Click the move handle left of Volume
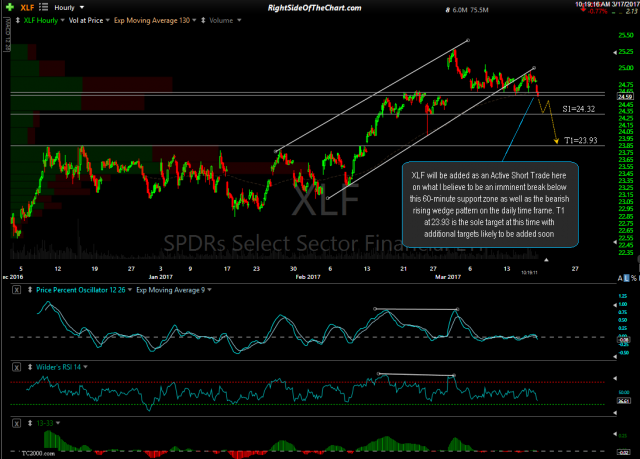640x459 pixels. (203, 20)
